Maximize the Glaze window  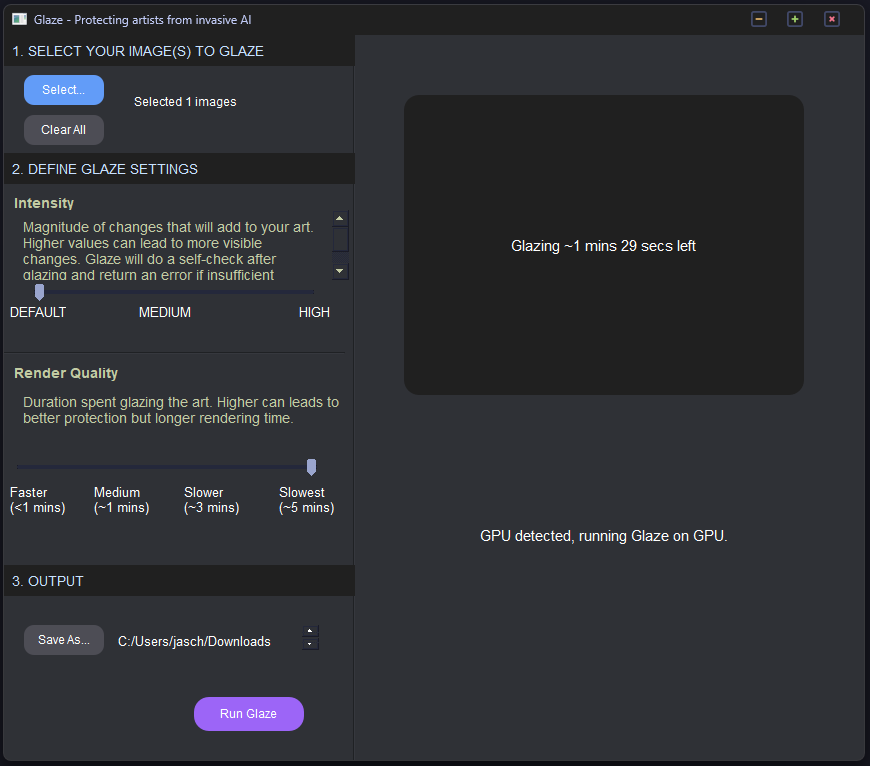pos(795,19)
